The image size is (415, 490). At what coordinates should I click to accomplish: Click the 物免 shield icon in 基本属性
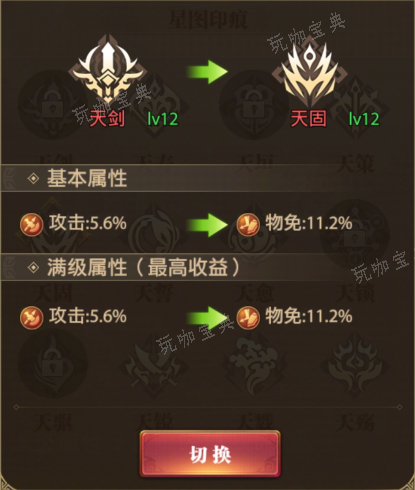(x=248, y=225)
